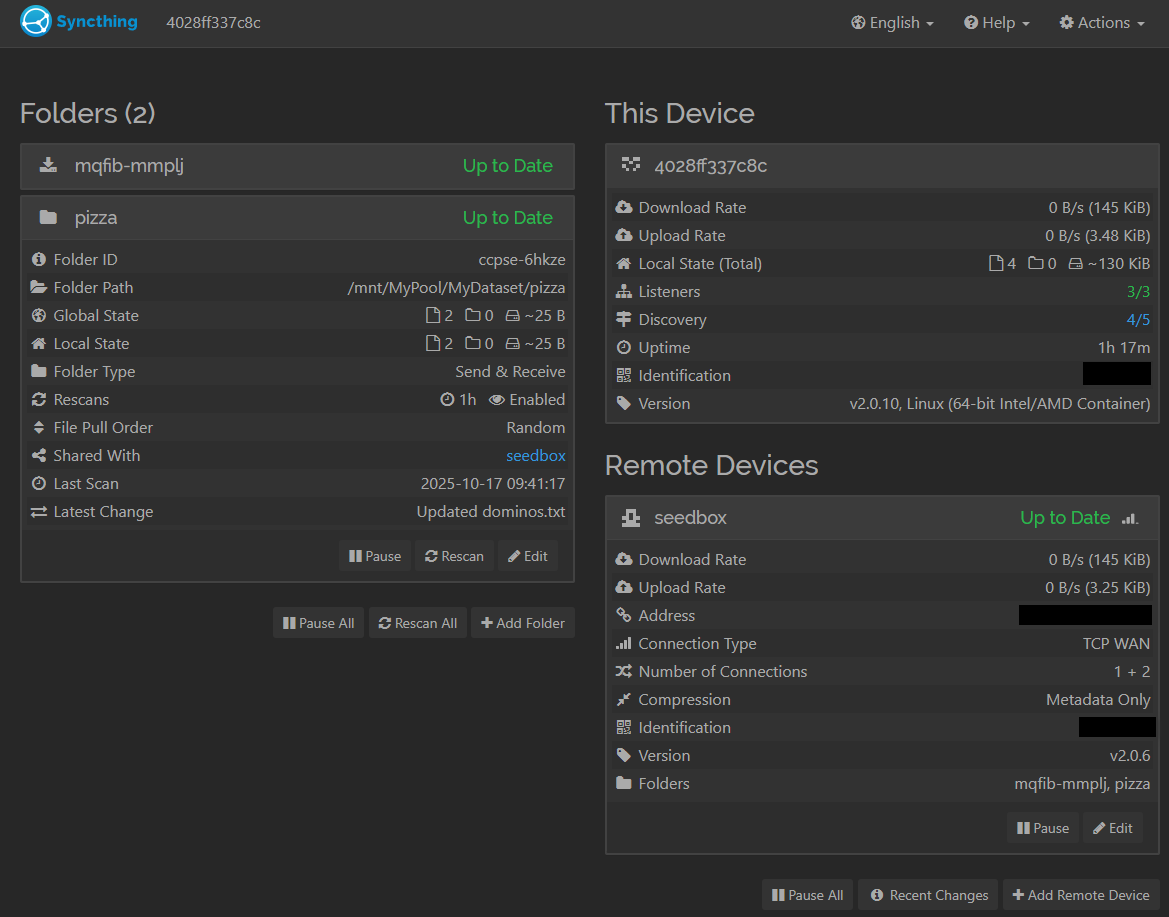
Task: Open Recent Changes list
Action: coord(929,895)
